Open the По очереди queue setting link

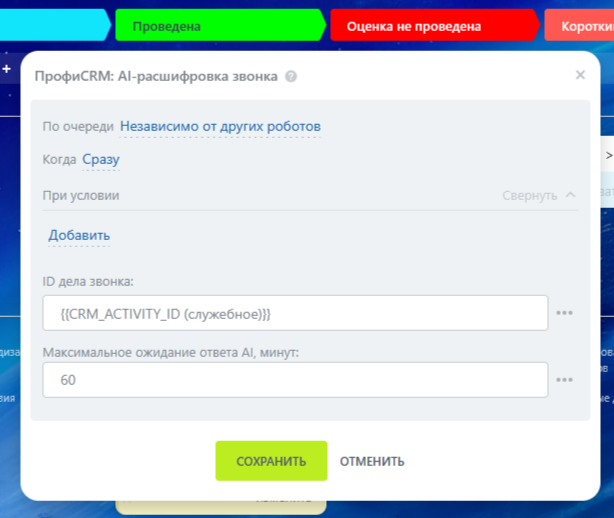click(x=220, y=126)
